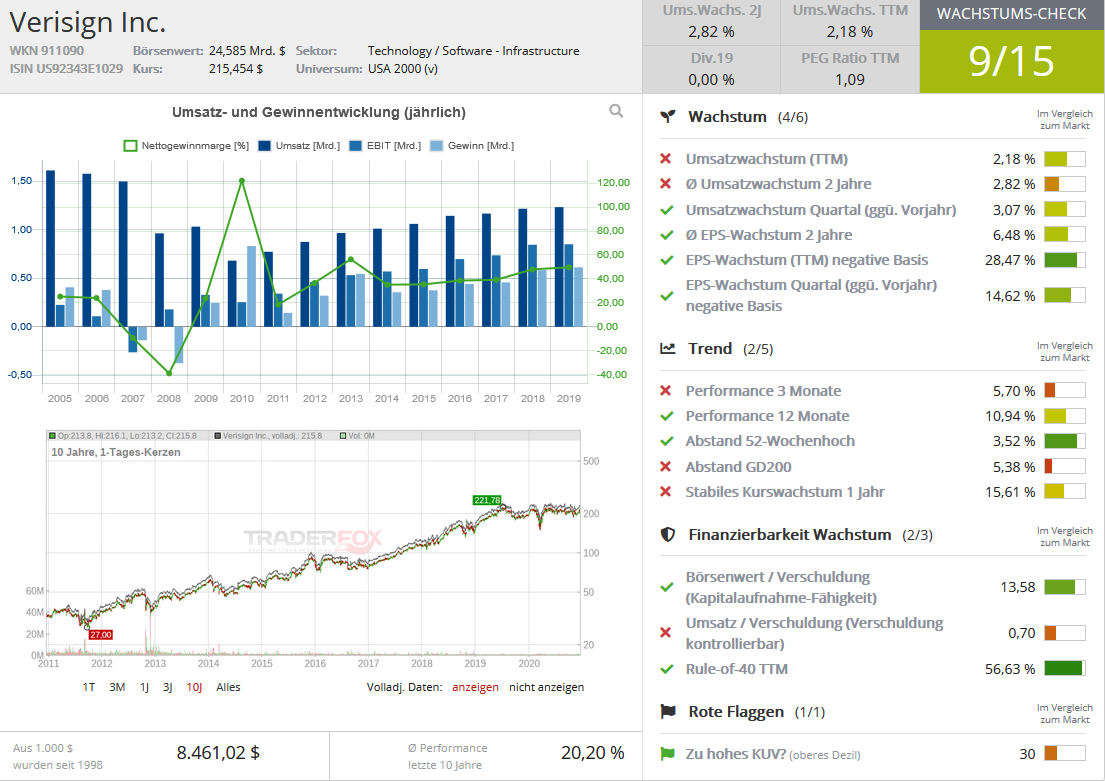Open the Ø EPS-Wachstum 2 Jahre metric
Screen dimensions: 1105x781
pos(769,235)
